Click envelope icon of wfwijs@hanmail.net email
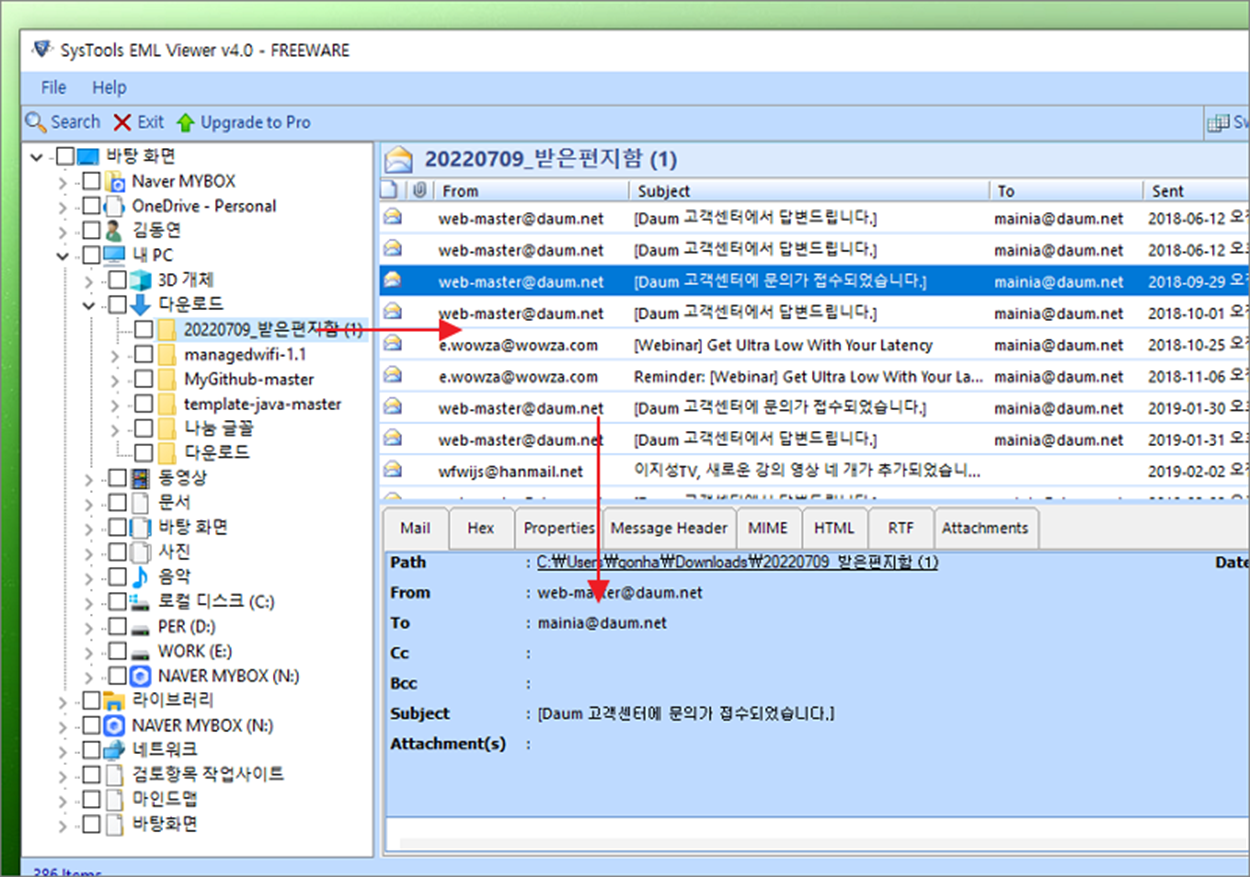Screen dimensions: 1250x877 393,471
